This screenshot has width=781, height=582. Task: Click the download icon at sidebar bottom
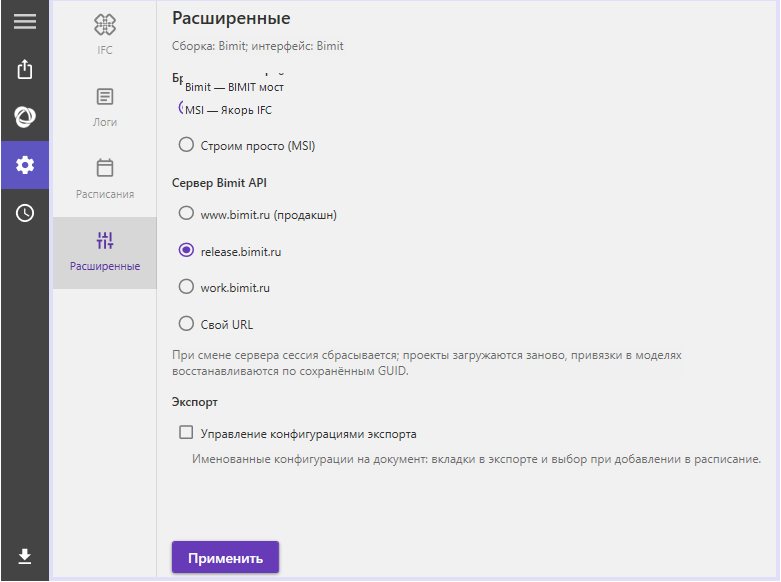(25, 556)
